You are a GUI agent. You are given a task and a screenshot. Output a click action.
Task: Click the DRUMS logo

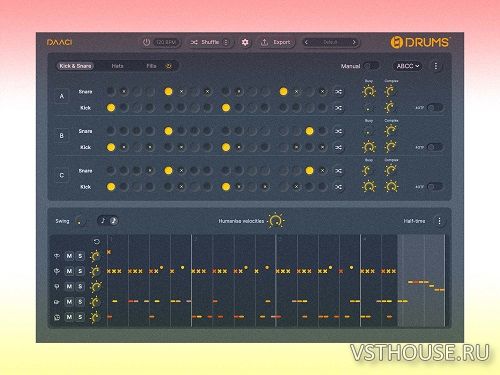coord(420,42)
